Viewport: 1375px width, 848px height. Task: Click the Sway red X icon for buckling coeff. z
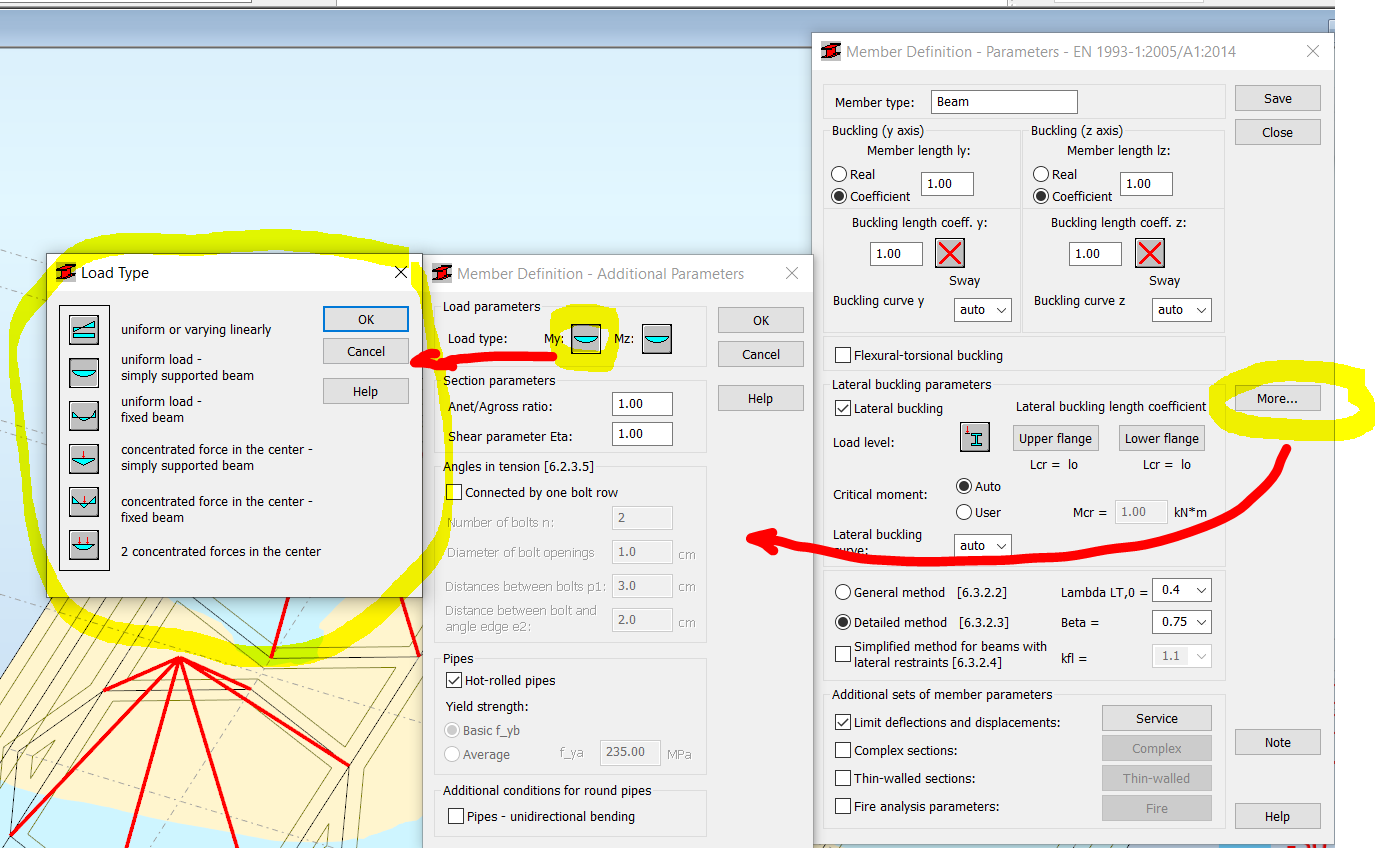(x=1148, y=253)
